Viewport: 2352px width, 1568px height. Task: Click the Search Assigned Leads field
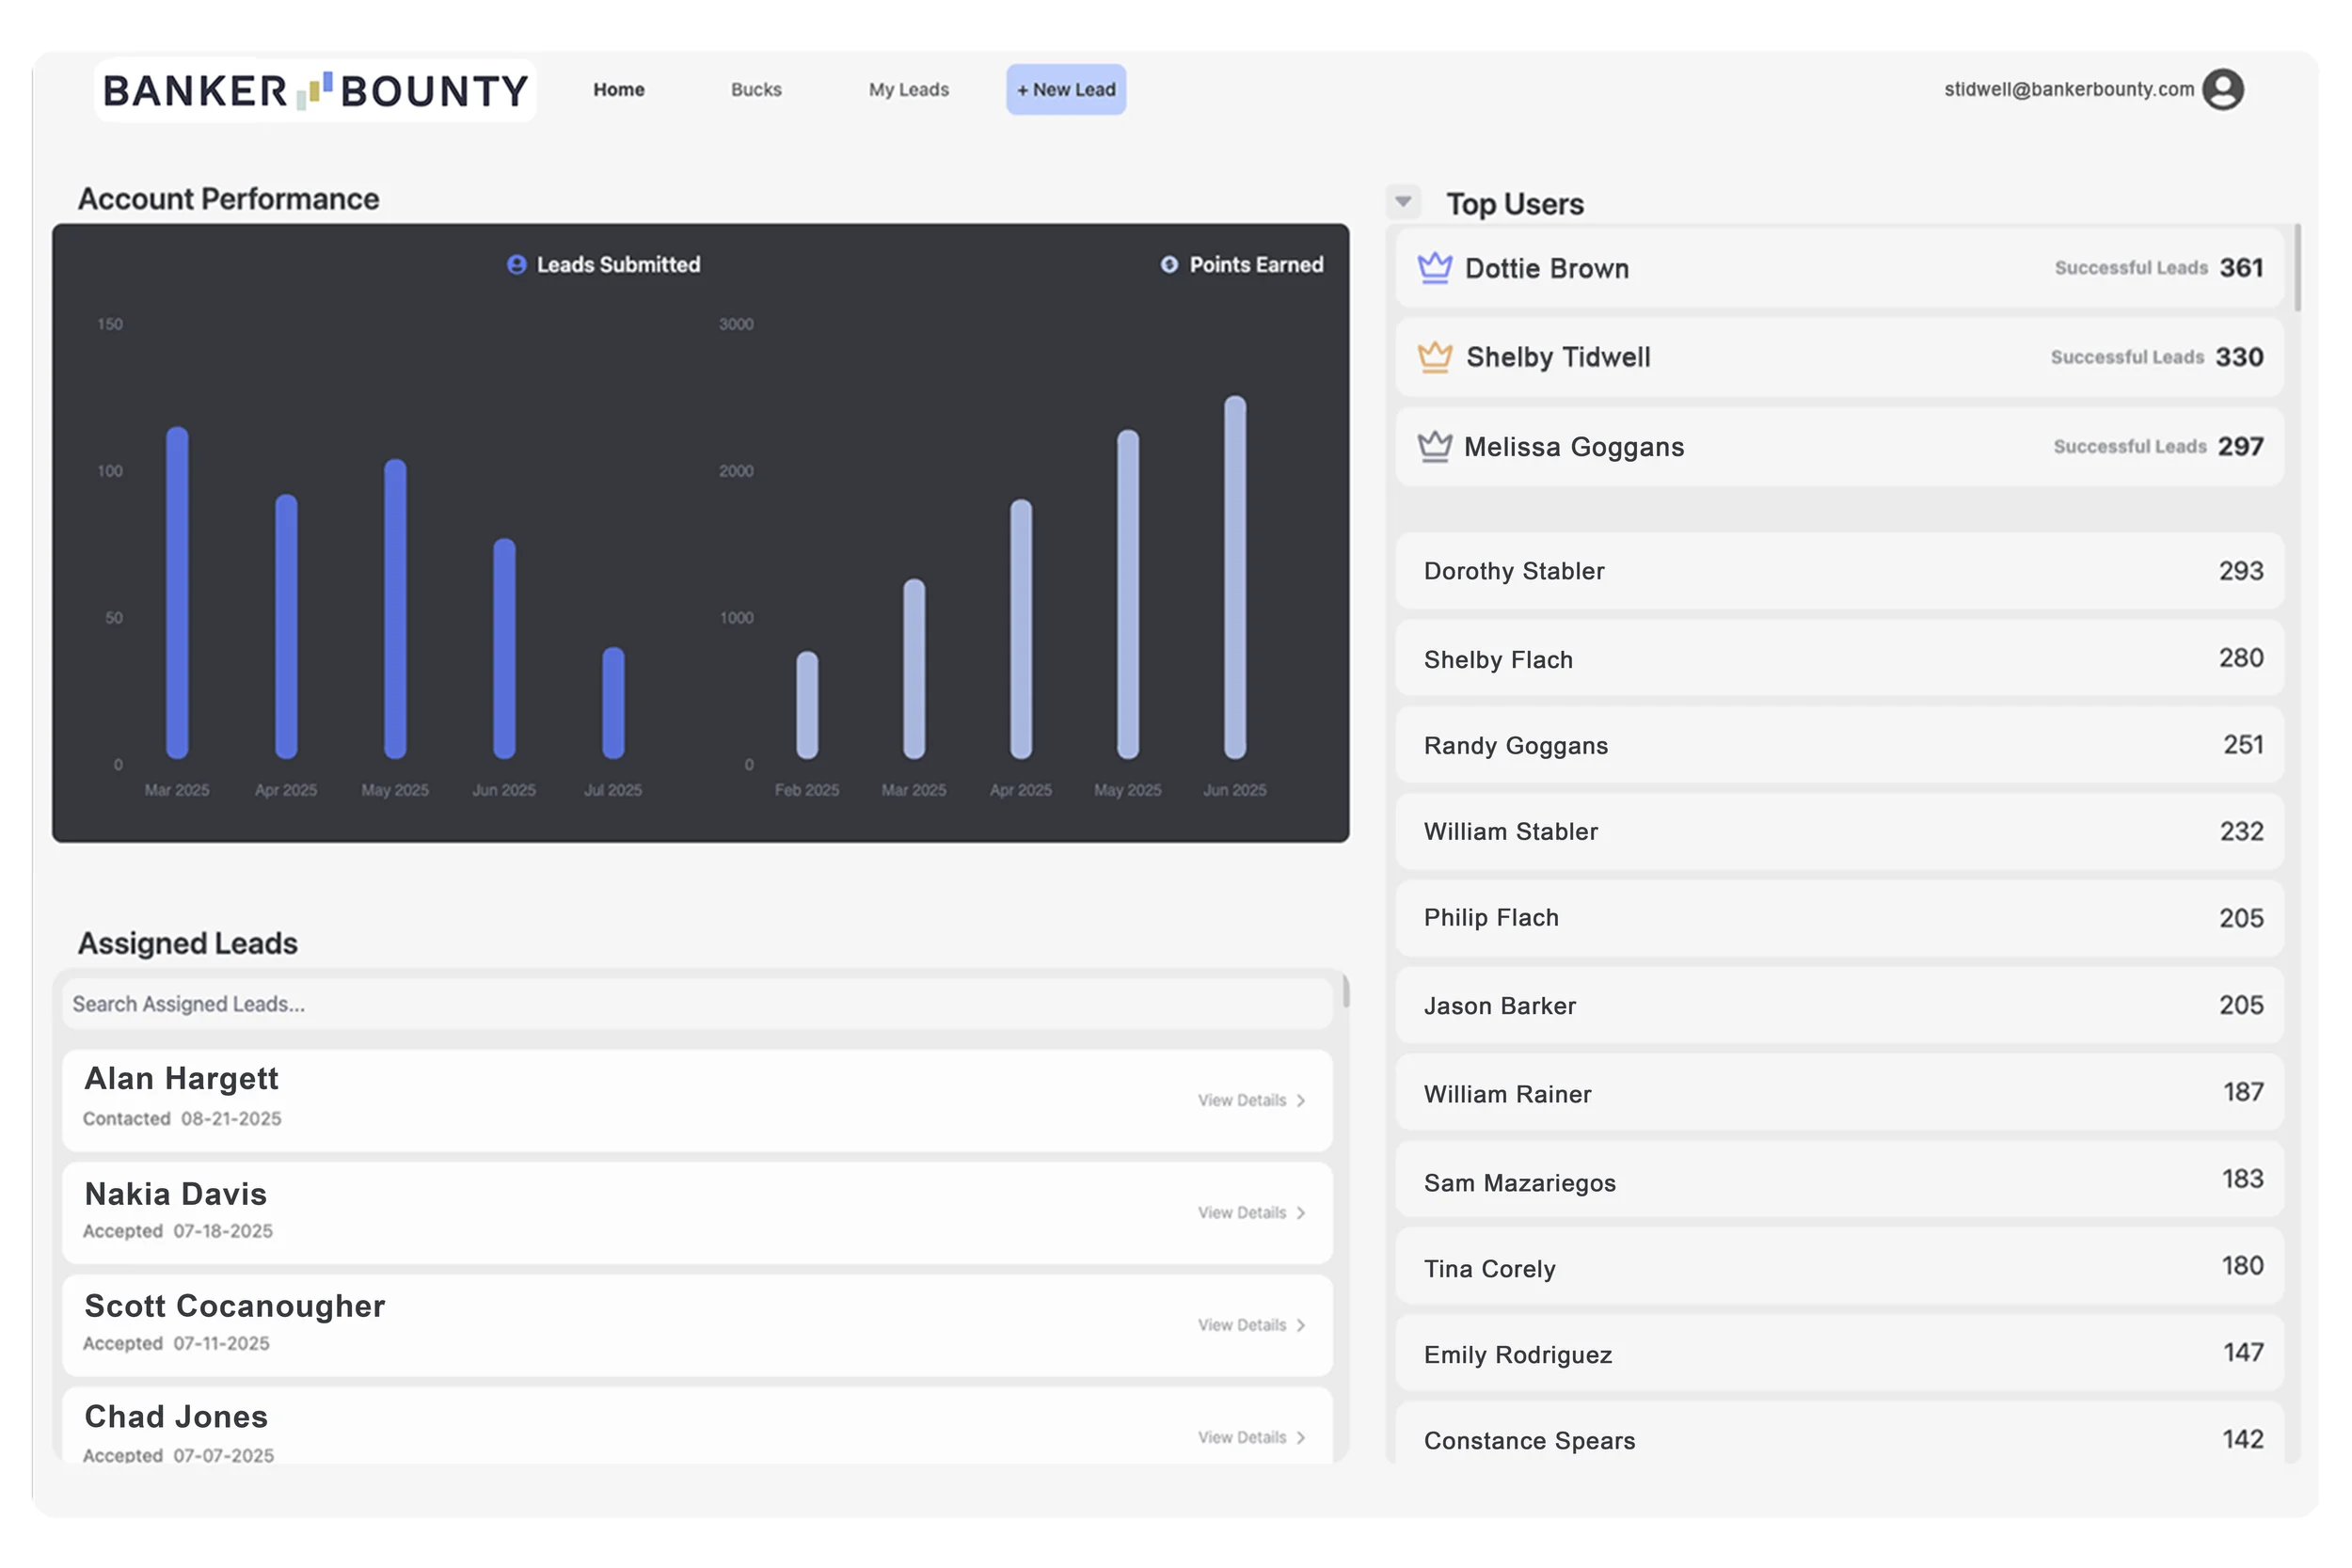(x=696, y=1004)
